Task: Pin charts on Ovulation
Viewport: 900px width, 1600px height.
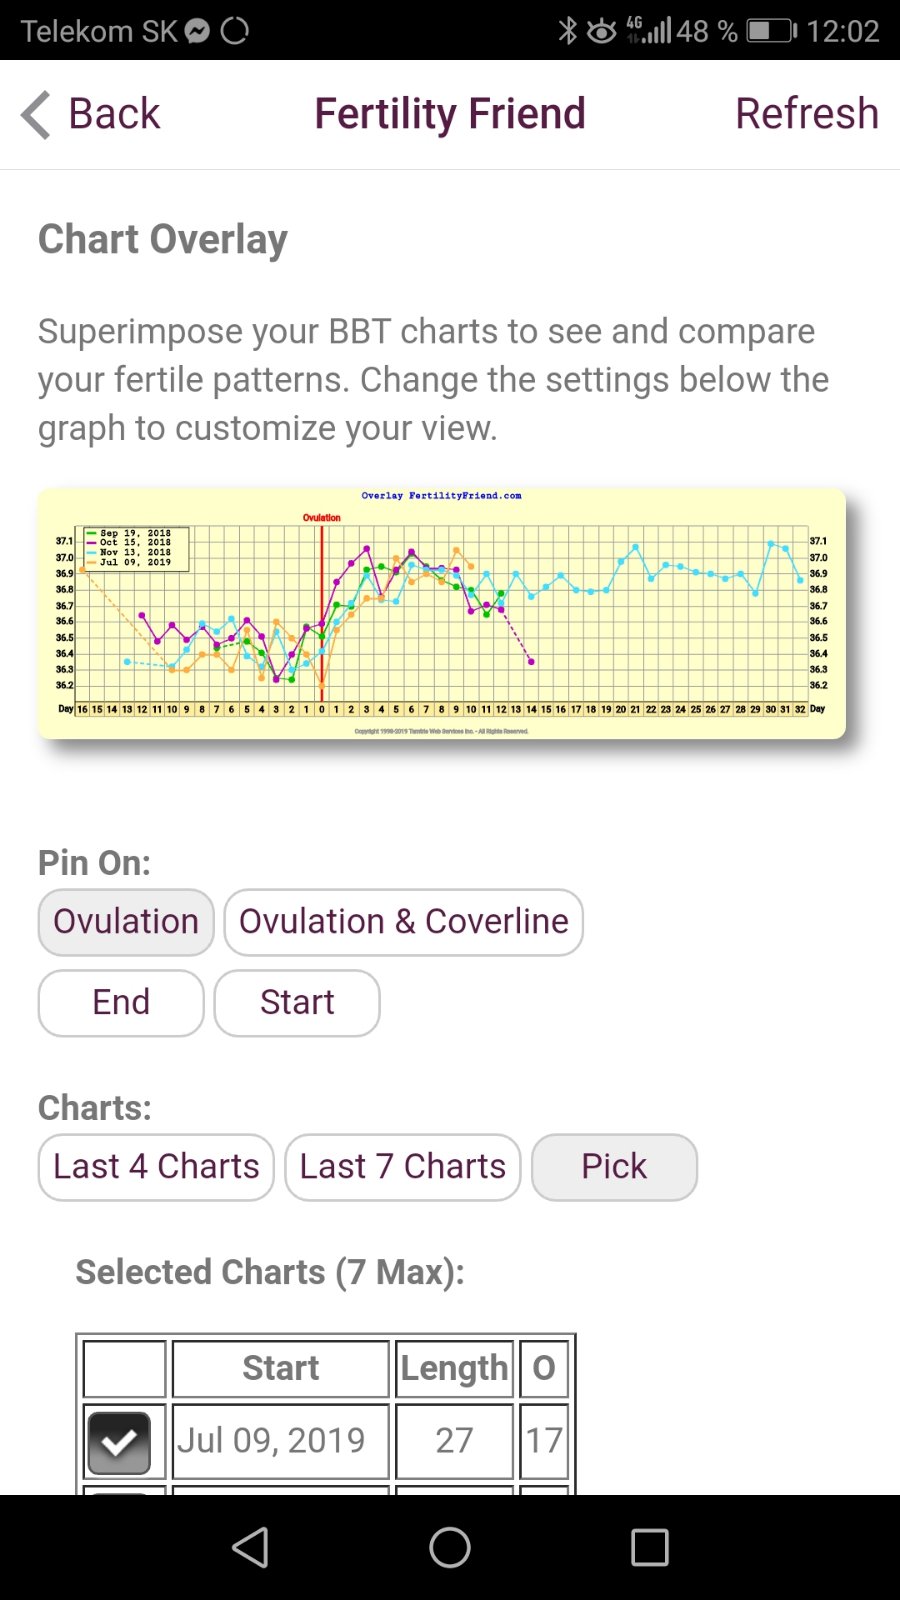Action: click(126, 922)
